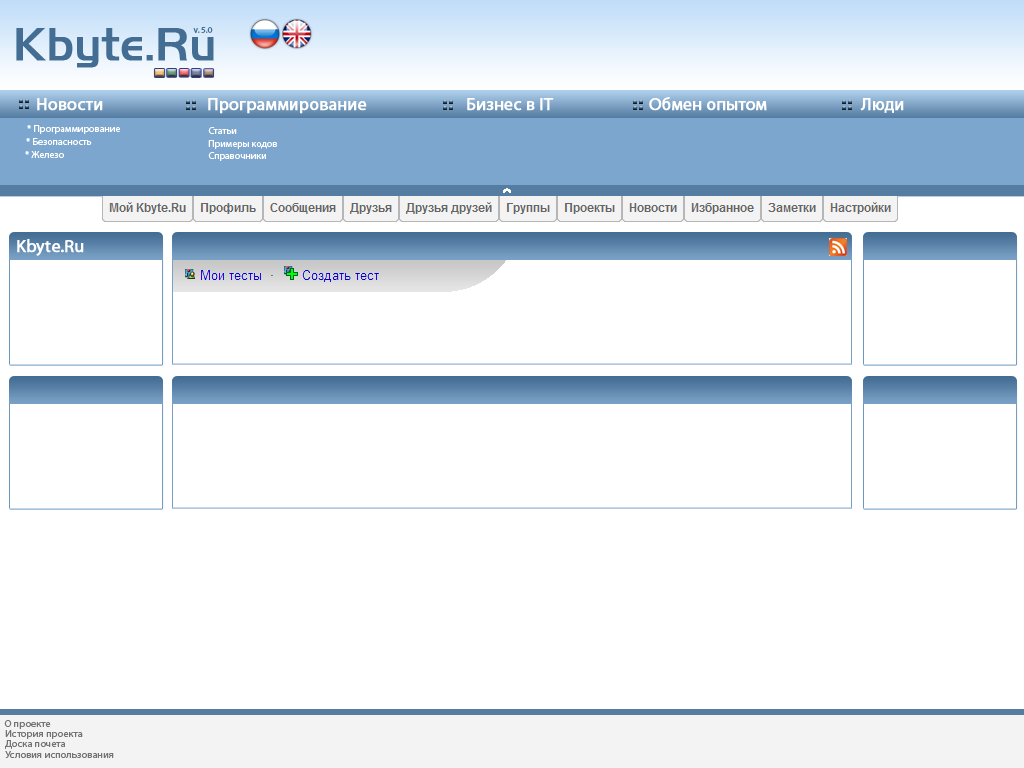Pick the yellow theme color swatch
1024x768 pixels.
click(x=159, y=73)
